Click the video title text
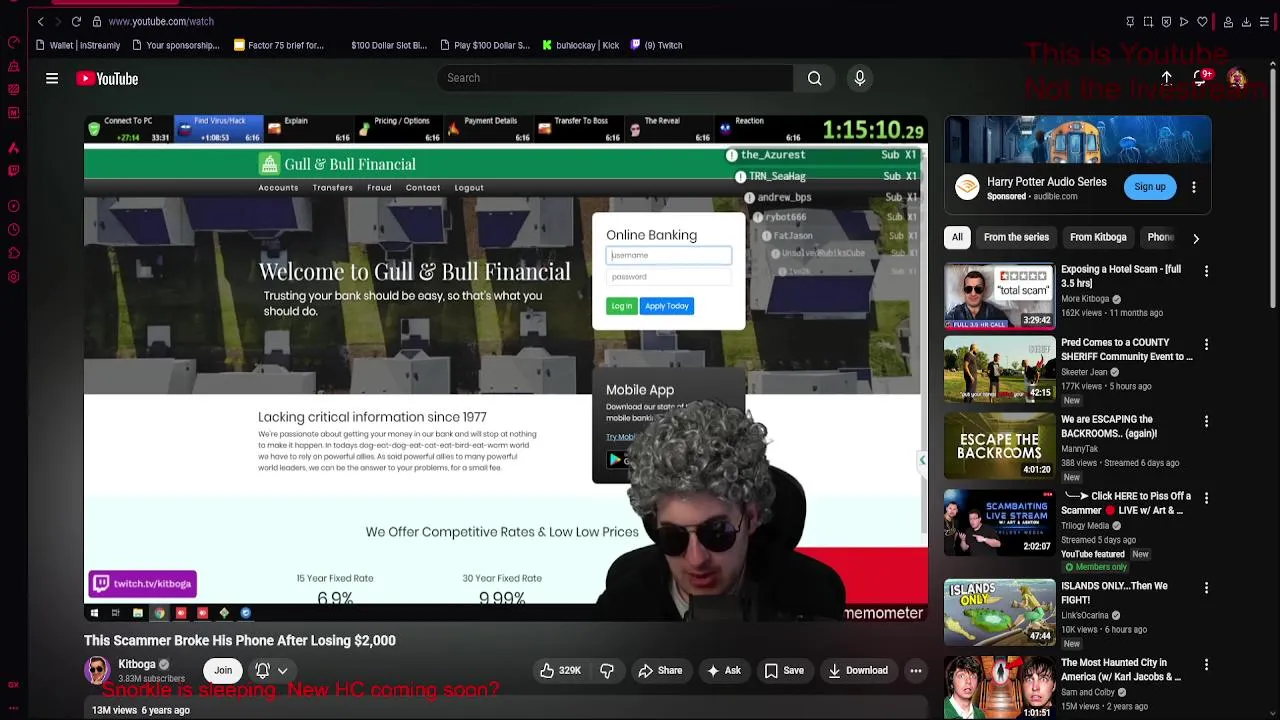Viewport: 1280px width, 720px height. click(240, 640)
